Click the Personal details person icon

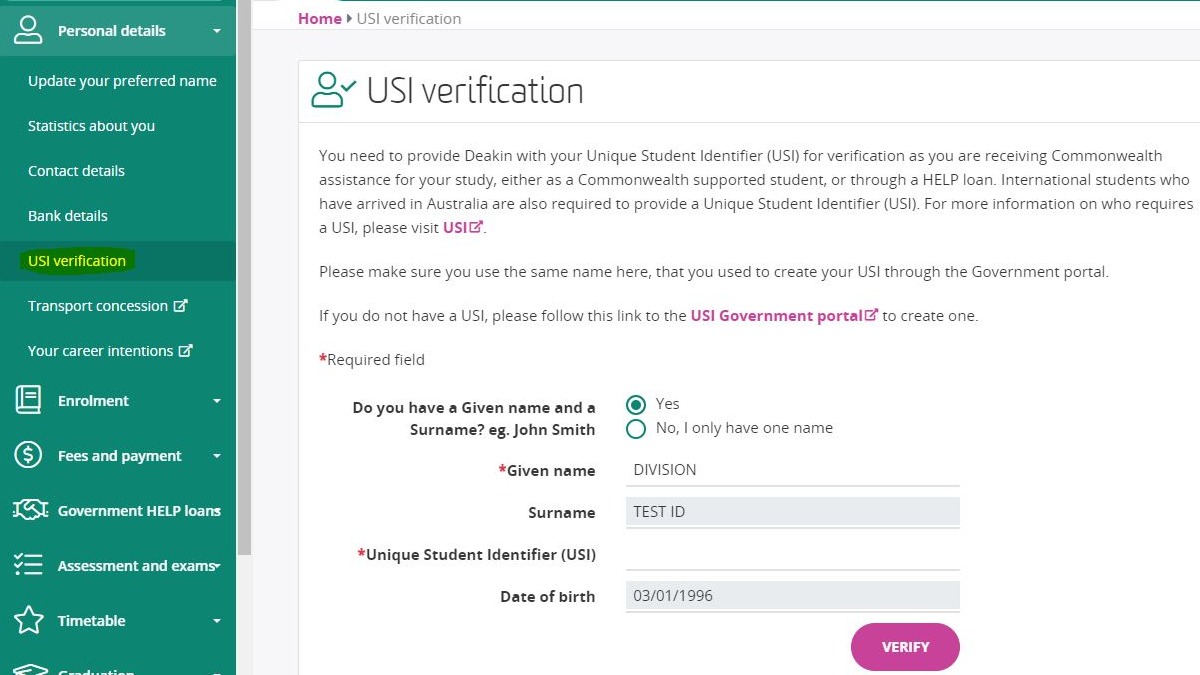28,30
